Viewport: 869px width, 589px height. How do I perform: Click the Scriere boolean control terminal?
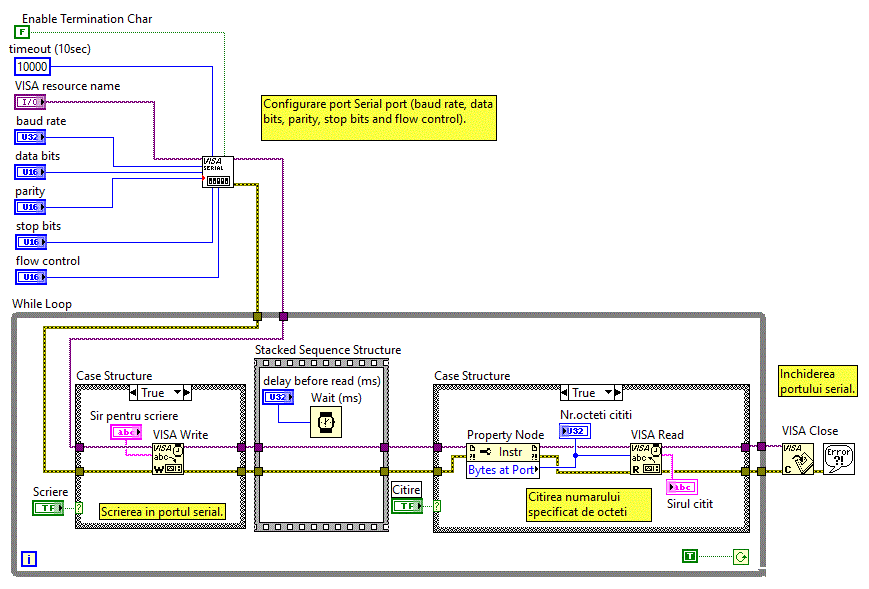pyautogui.click(x=47, y=508)
